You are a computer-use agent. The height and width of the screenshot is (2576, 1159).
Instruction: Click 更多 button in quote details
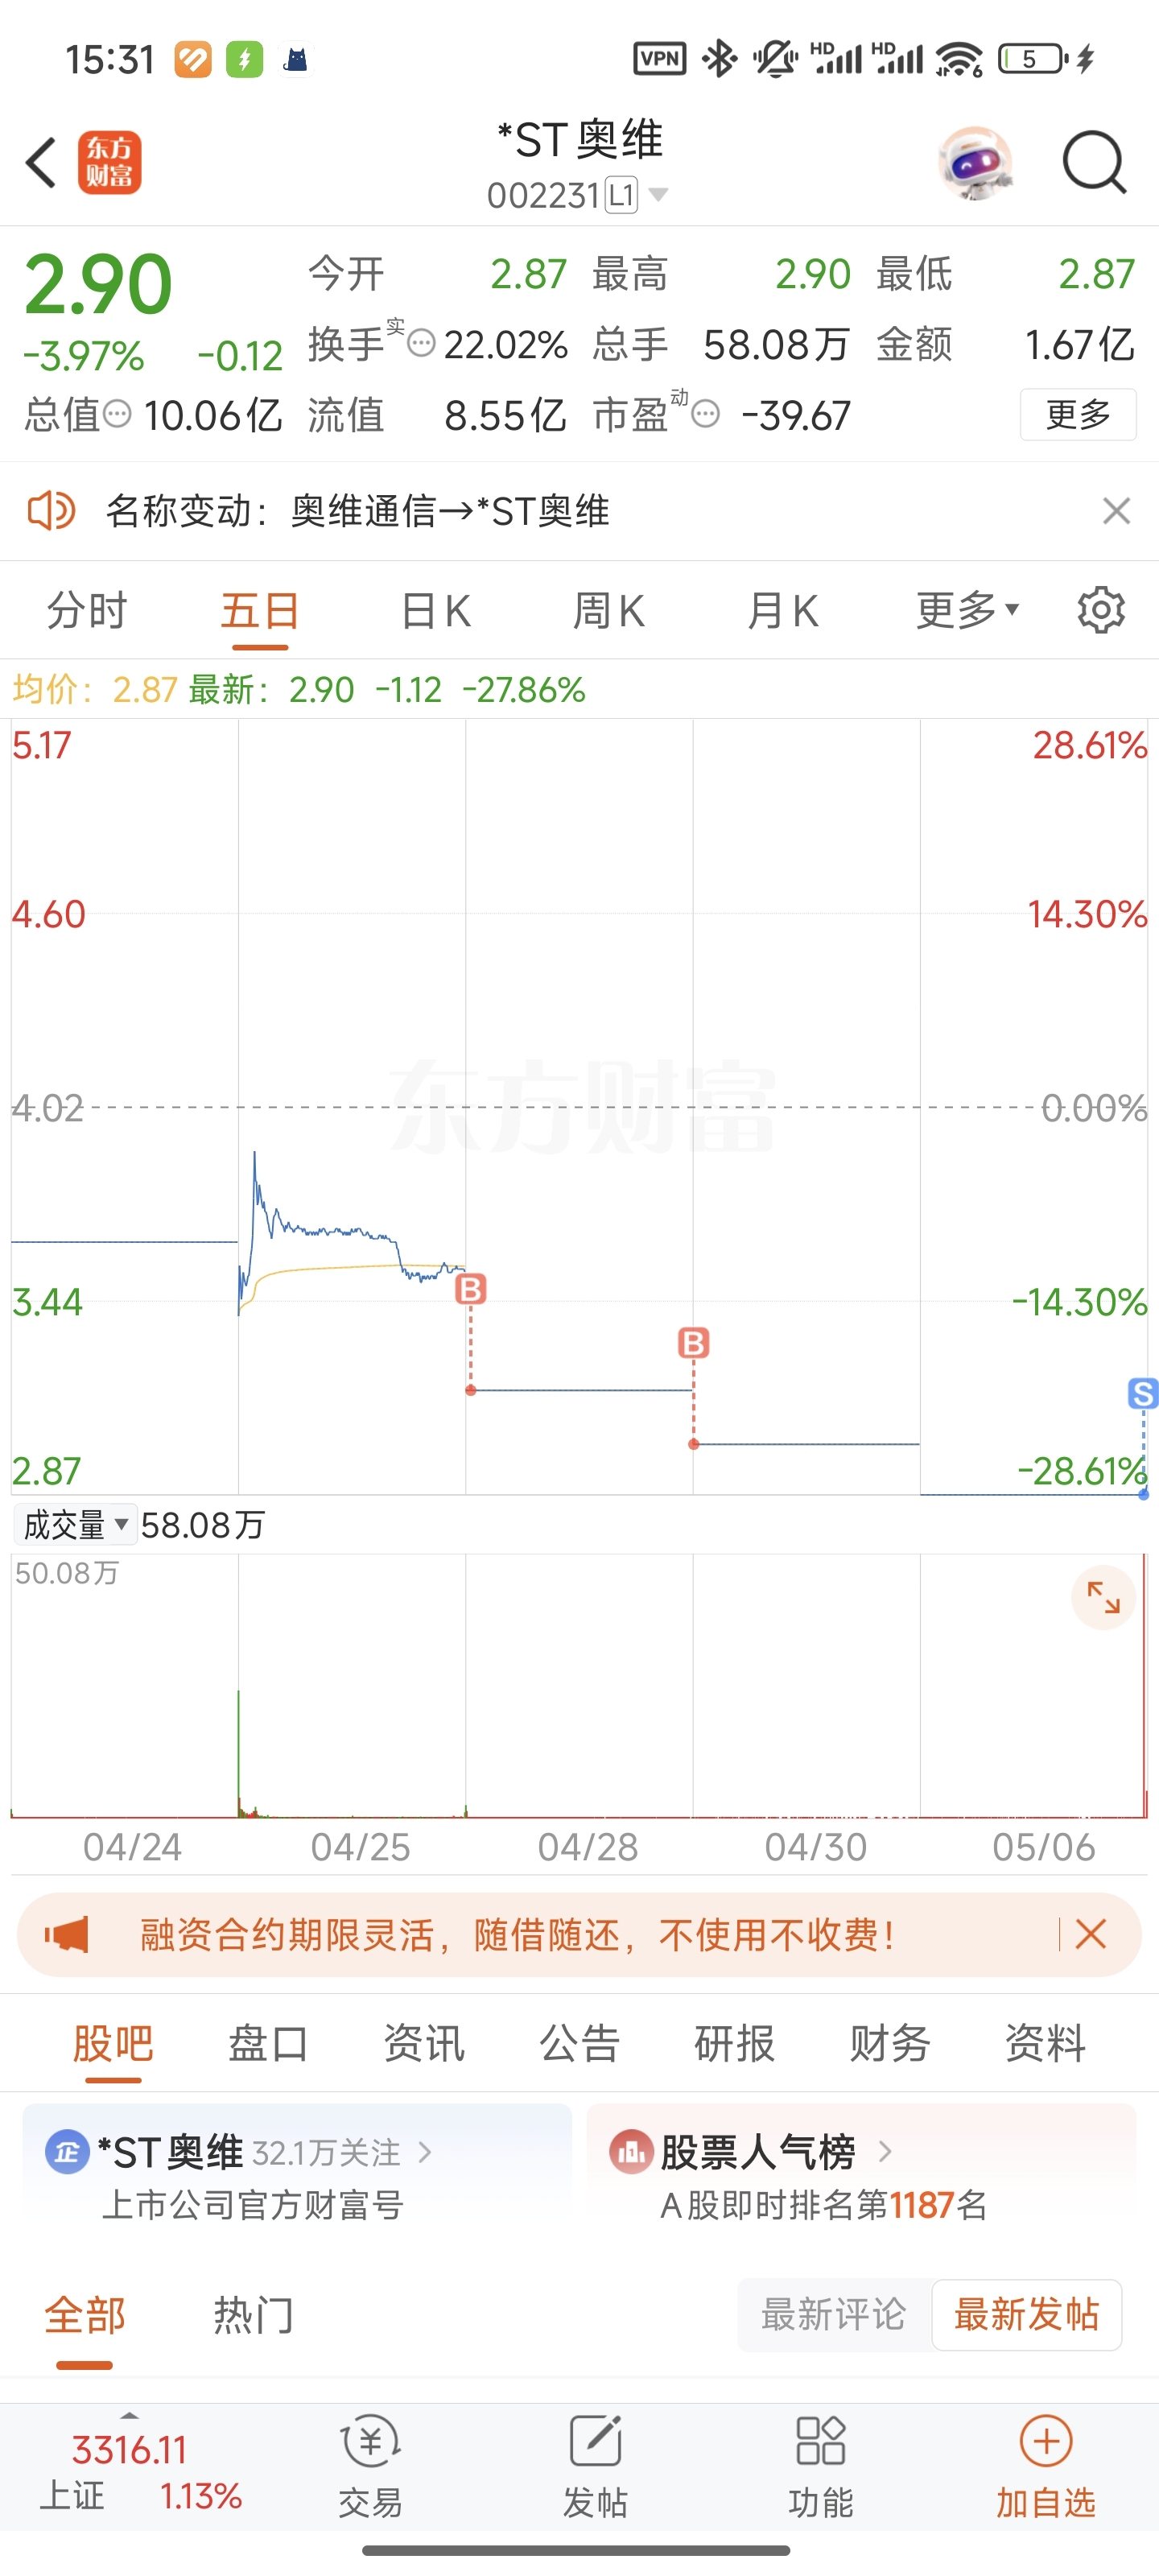1078,414
